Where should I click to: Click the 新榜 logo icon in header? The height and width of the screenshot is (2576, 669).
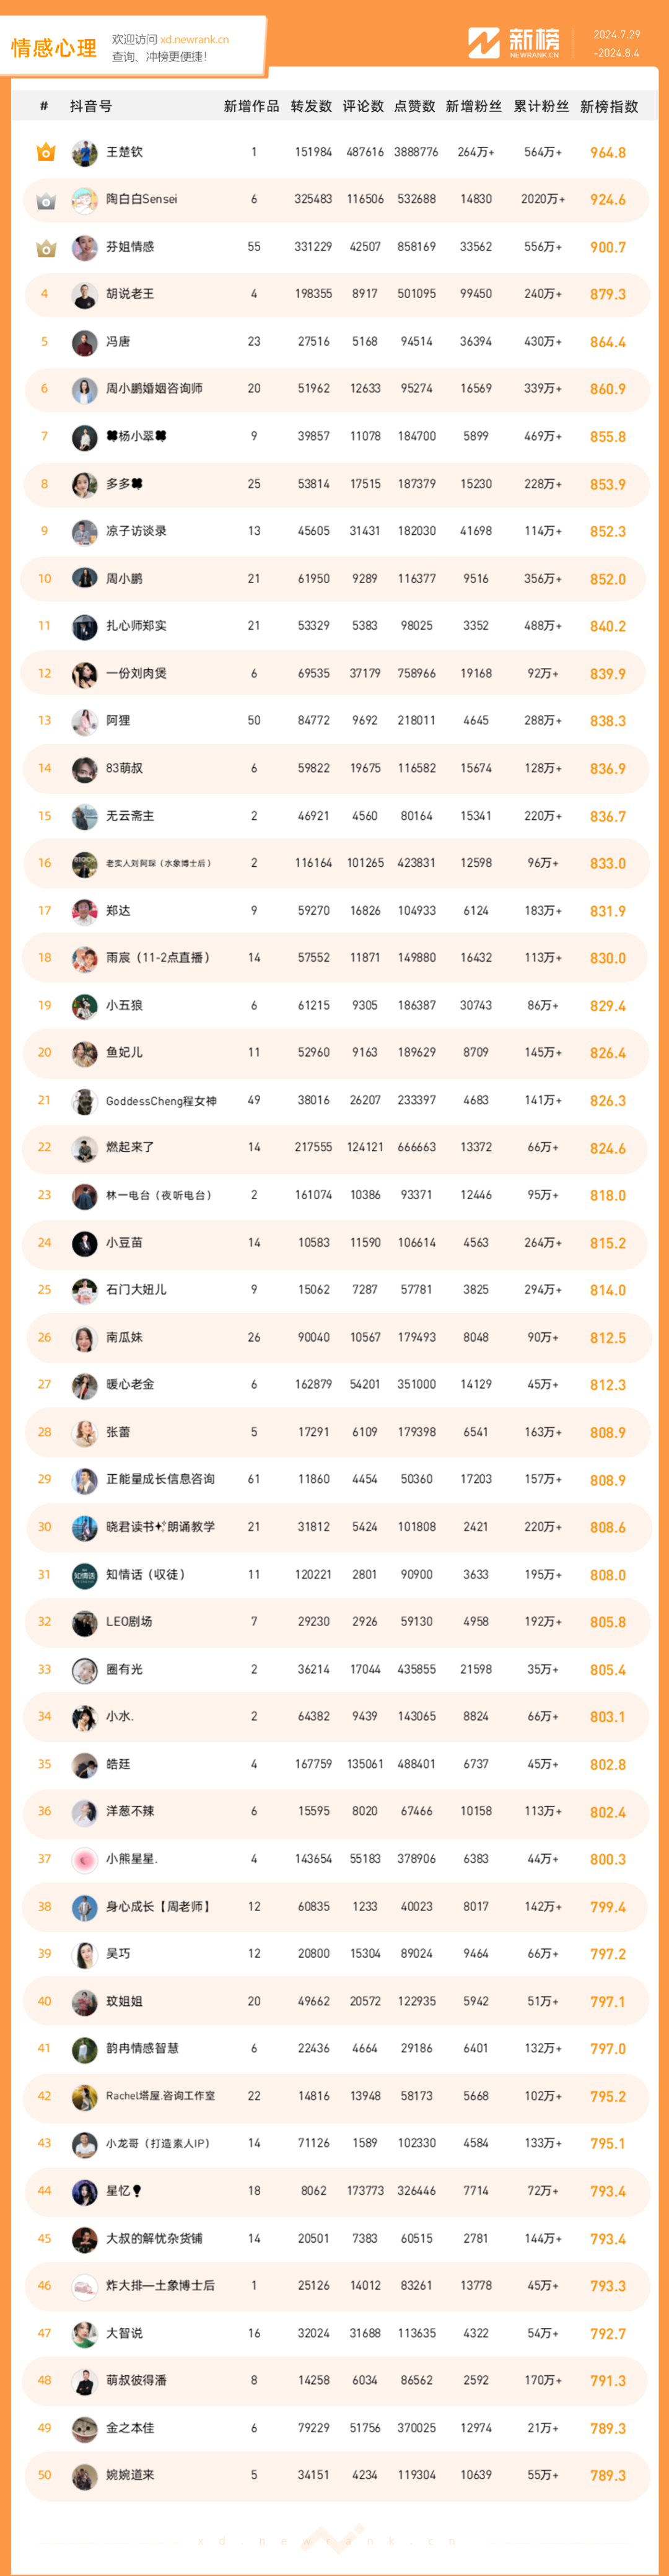[484, 43]
